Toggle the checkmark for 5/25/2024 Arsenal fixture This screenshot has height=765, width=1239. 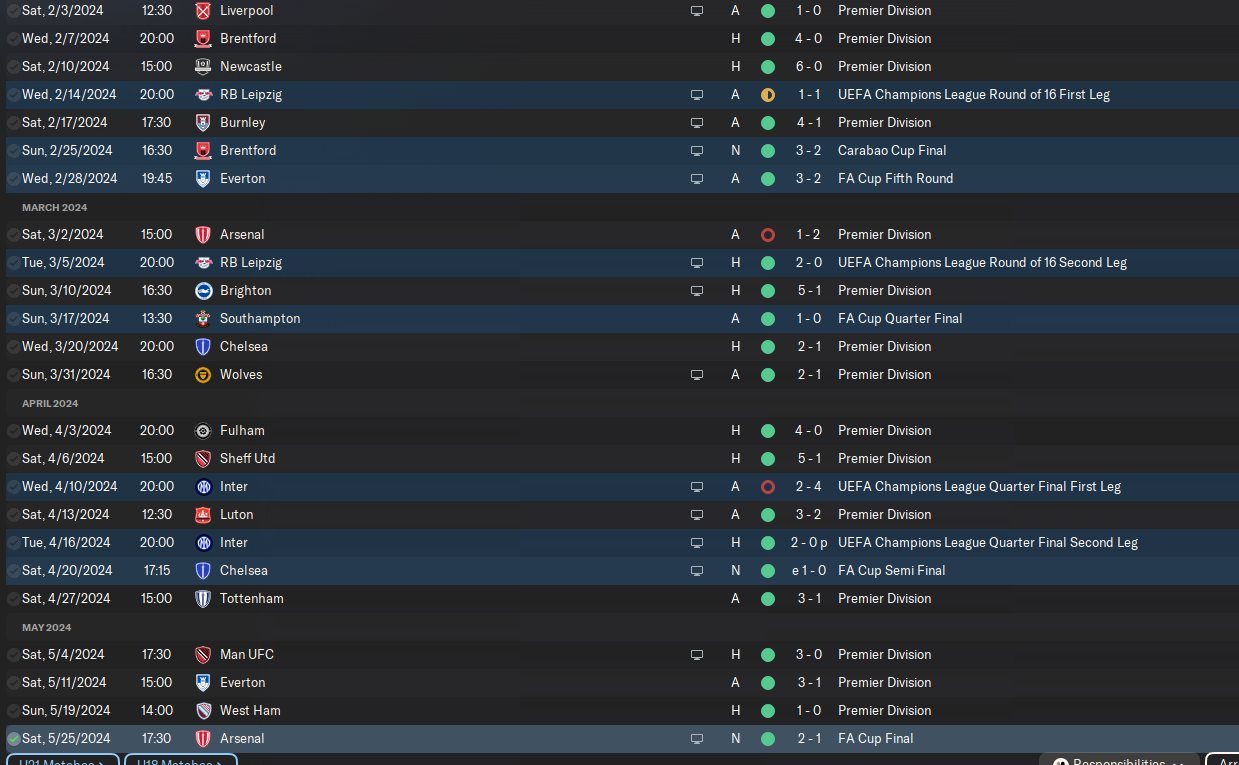coord(13,739)
